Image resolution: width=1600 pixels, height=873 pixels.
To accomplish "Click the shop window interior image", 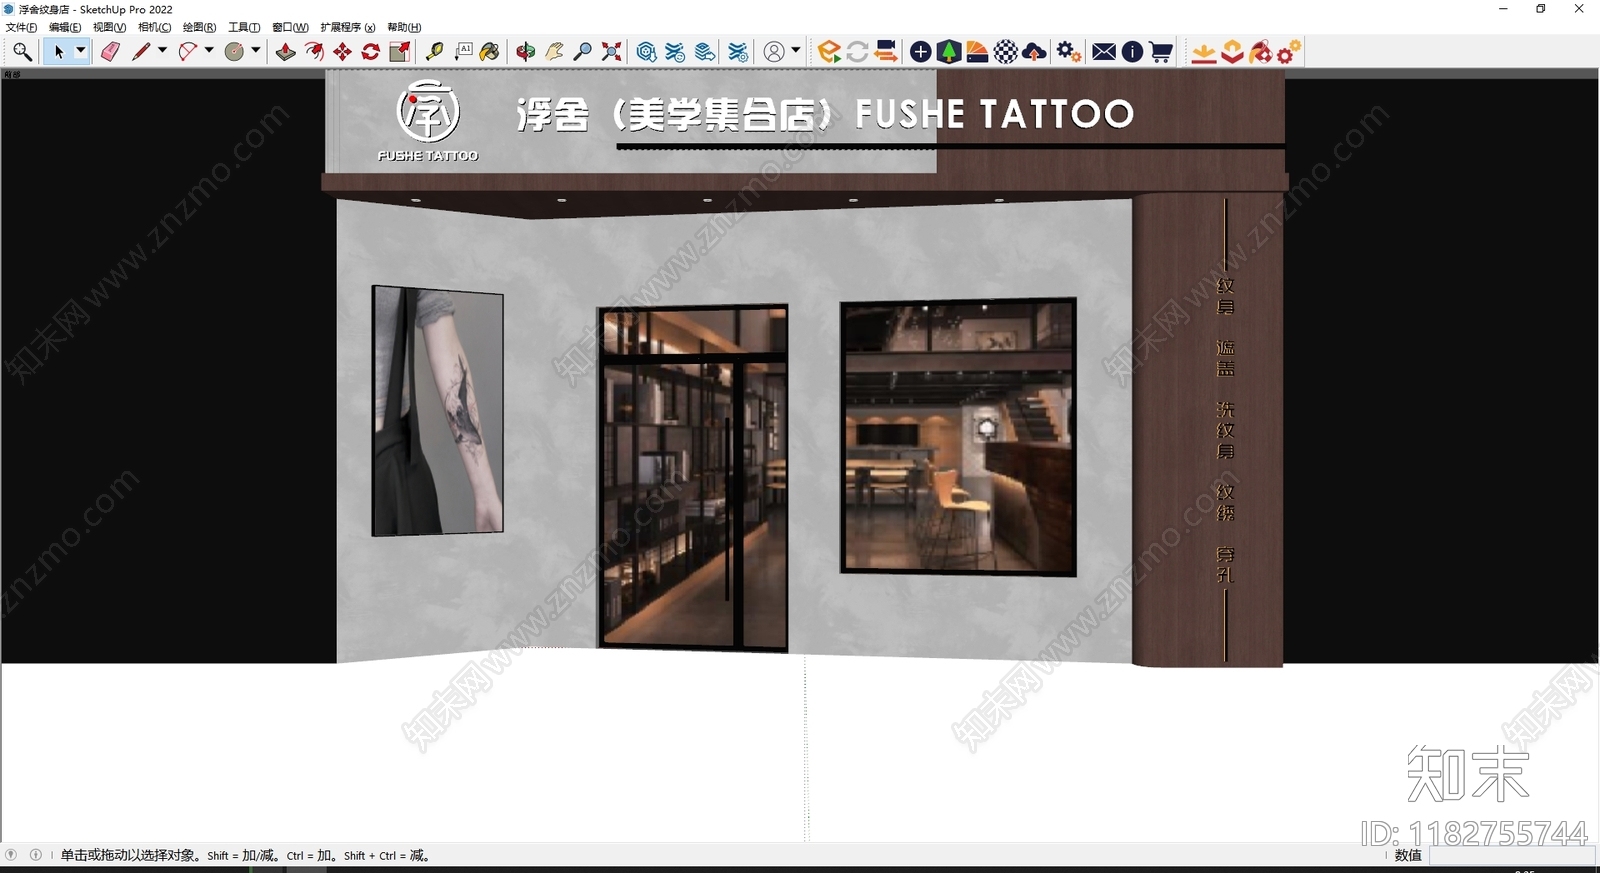I will point(958,437).
